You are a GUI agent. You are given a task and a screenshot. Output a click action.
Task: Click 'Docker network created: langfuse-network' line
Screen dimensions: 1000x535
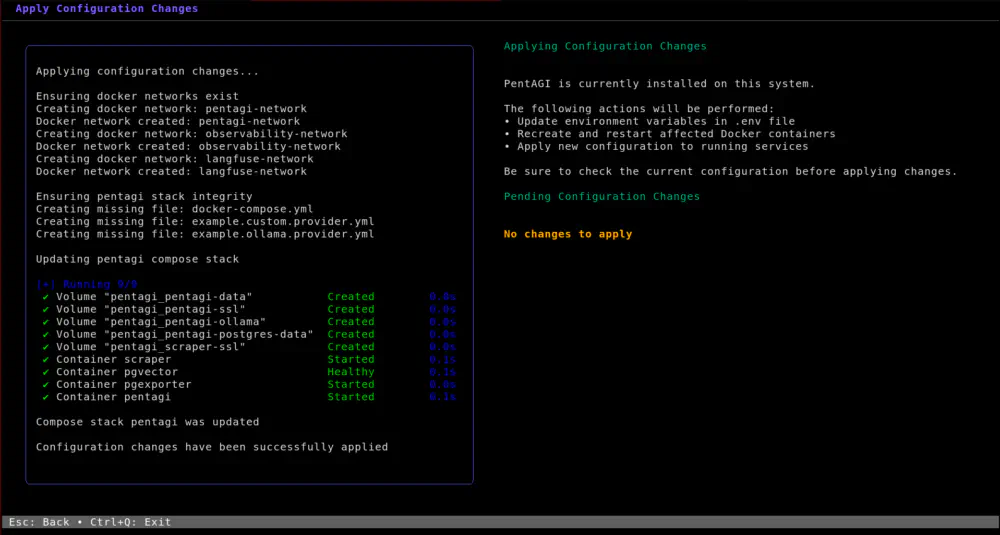tap(171, 172)
